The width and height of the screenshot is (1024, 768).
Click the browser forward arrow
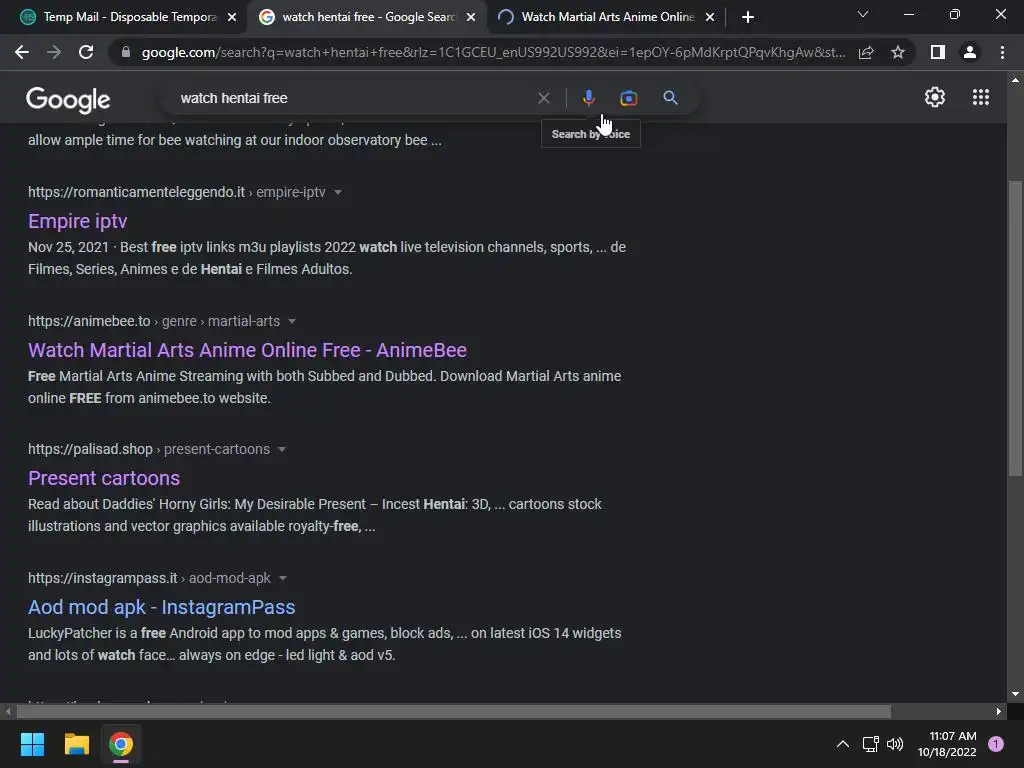[x=54, y=52]
